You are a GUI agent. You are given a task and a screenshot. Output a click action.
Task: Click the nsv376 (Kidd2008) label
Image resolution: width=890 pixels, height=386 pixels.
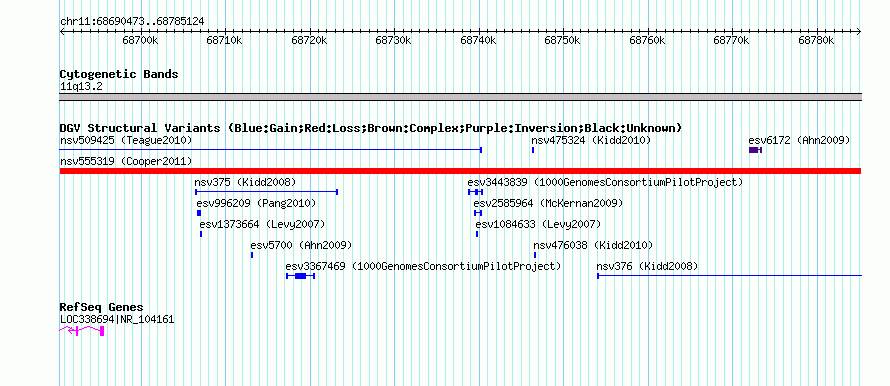[647, 266]
